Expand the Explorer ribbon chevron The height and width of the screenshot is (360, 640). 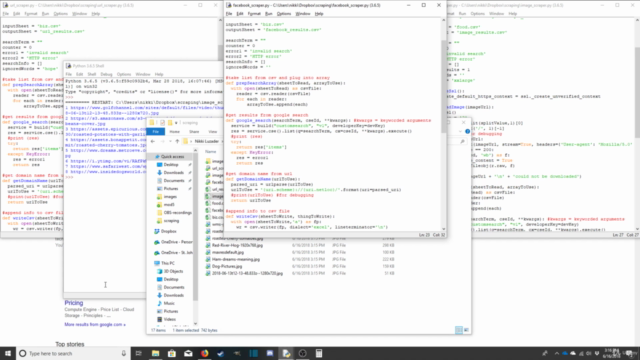click(460, 131)
